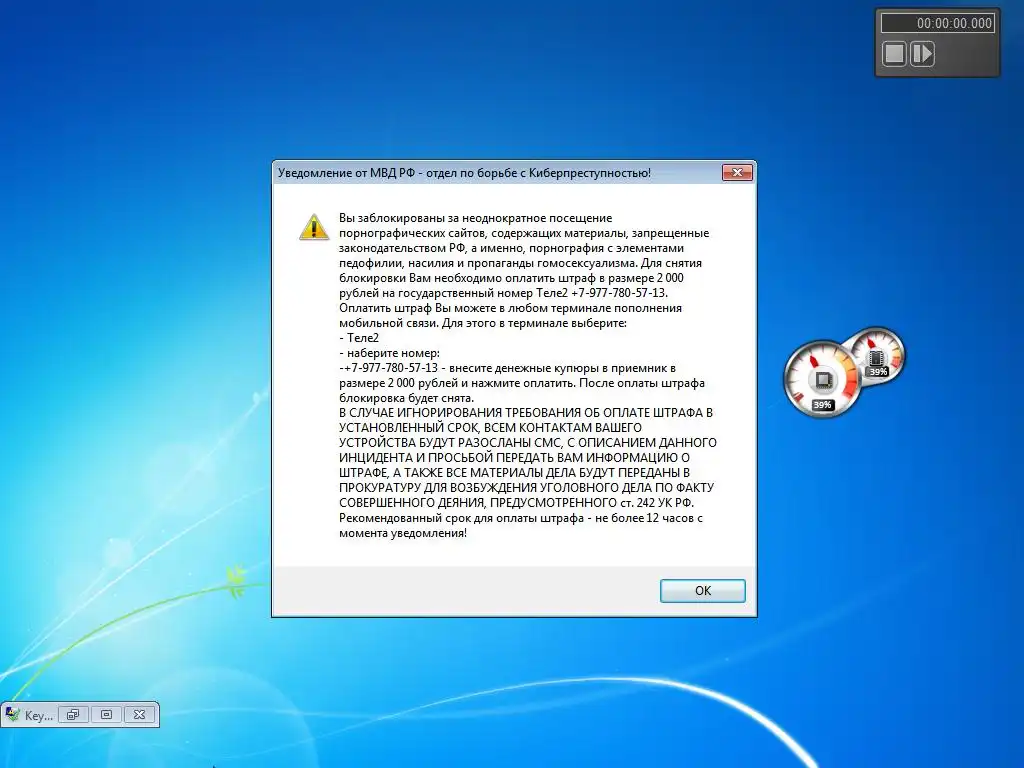The image size is (1024, 768).
Task: Click the 00:00:00.000 timer display
Action: 937,23
